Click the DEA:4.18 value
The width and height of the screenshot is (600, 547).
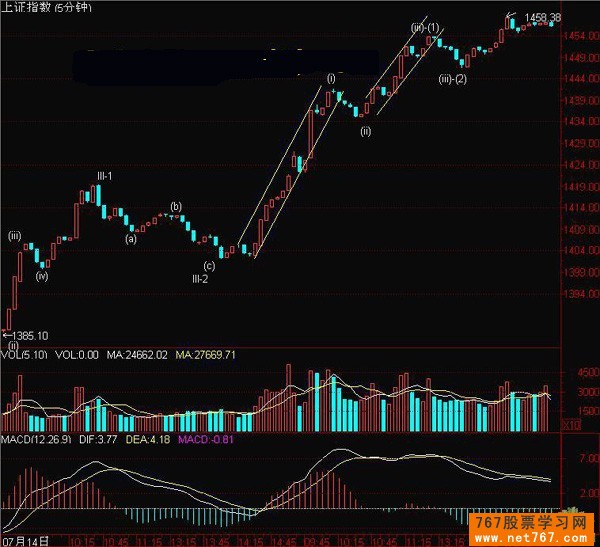coord(148,439)
